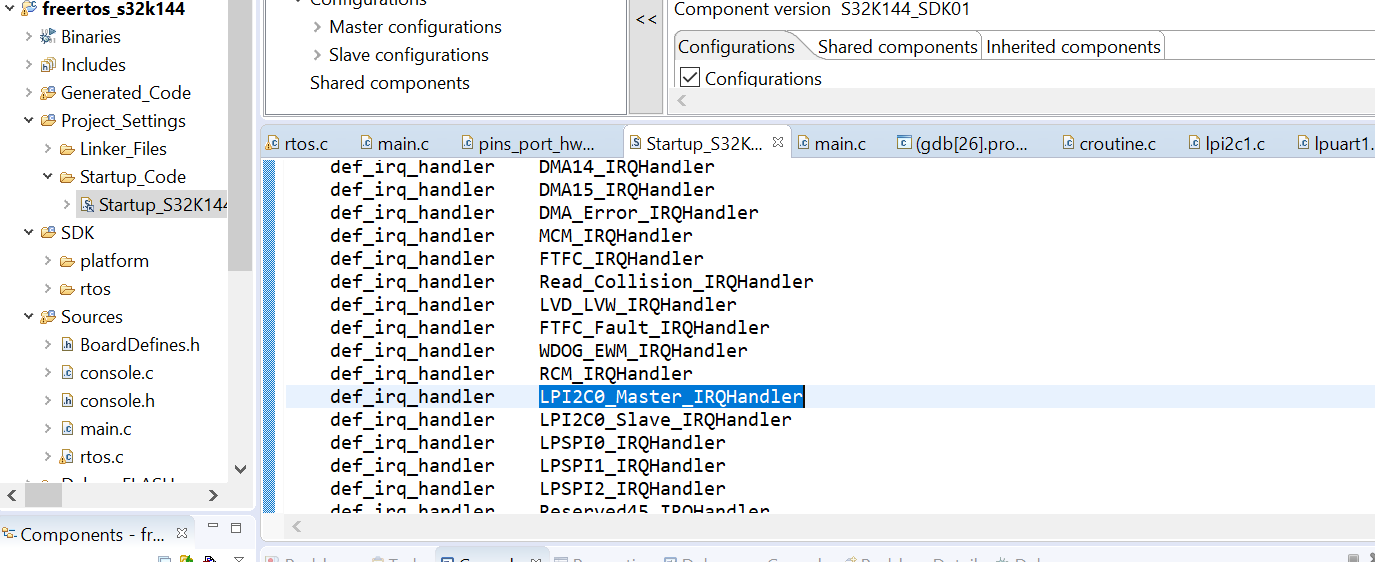Select the BoardDefines.h header file icon
The width and height of the screenshot is (1375, 562).
tap(67, 345)
